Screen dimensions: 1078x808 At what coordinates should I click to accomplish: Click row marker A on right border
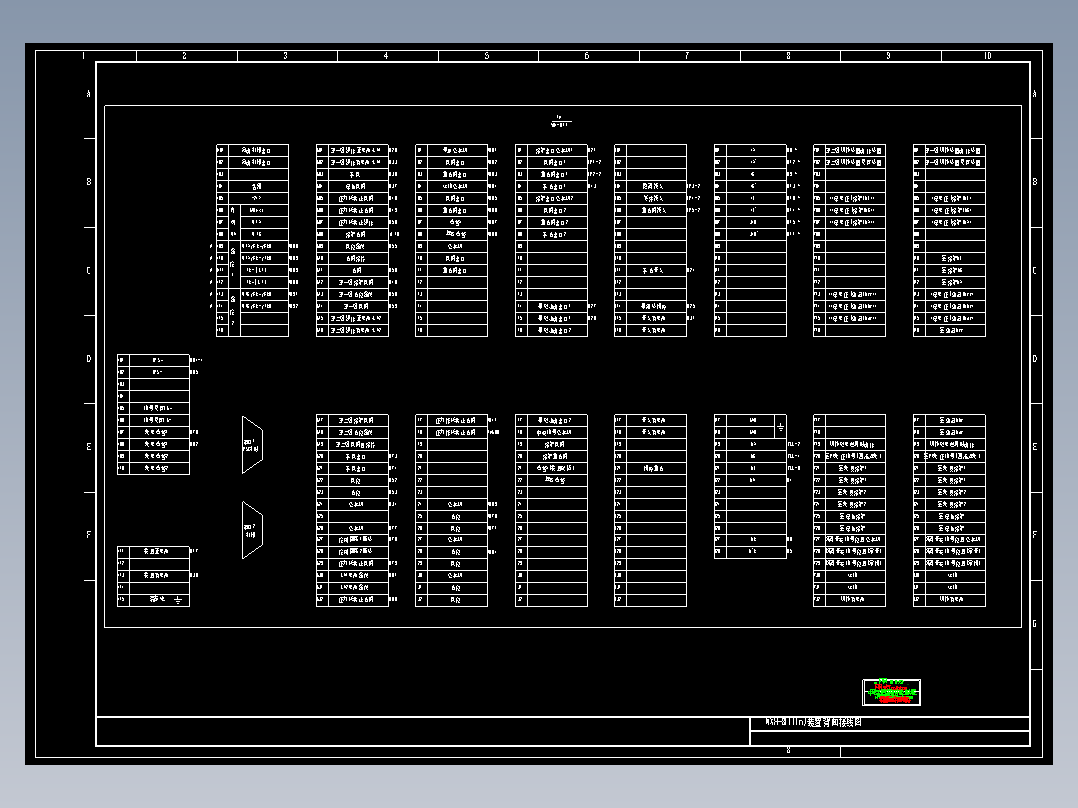(1035, 94)
